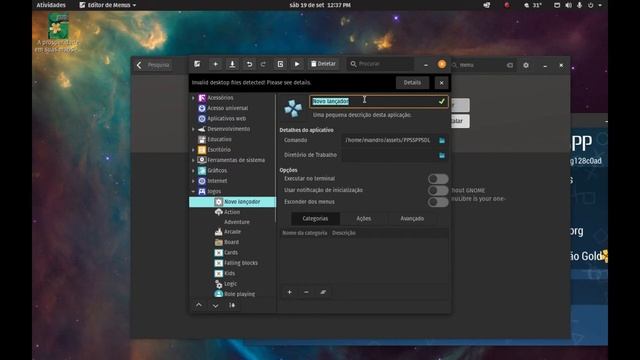
Task: Open the system menu arrow in top bar
Action: (x=600, y=5)
